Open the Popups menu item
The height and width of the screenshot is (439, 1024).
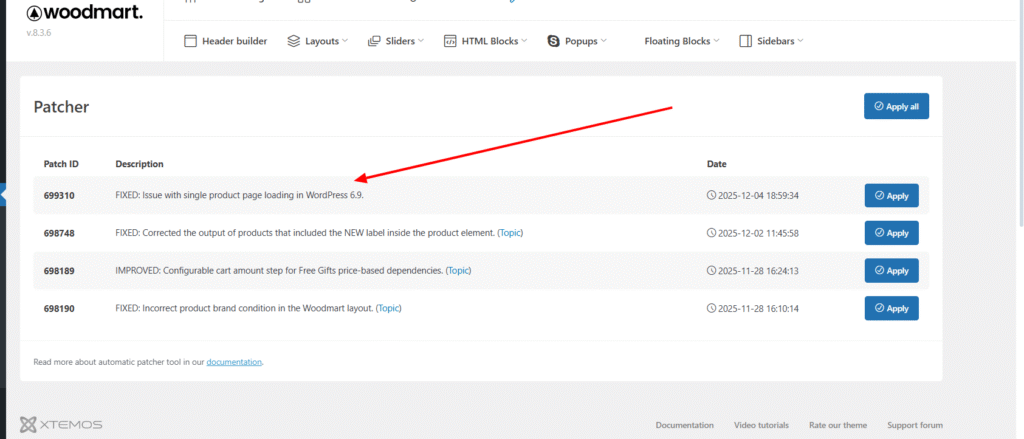[580, 41]
